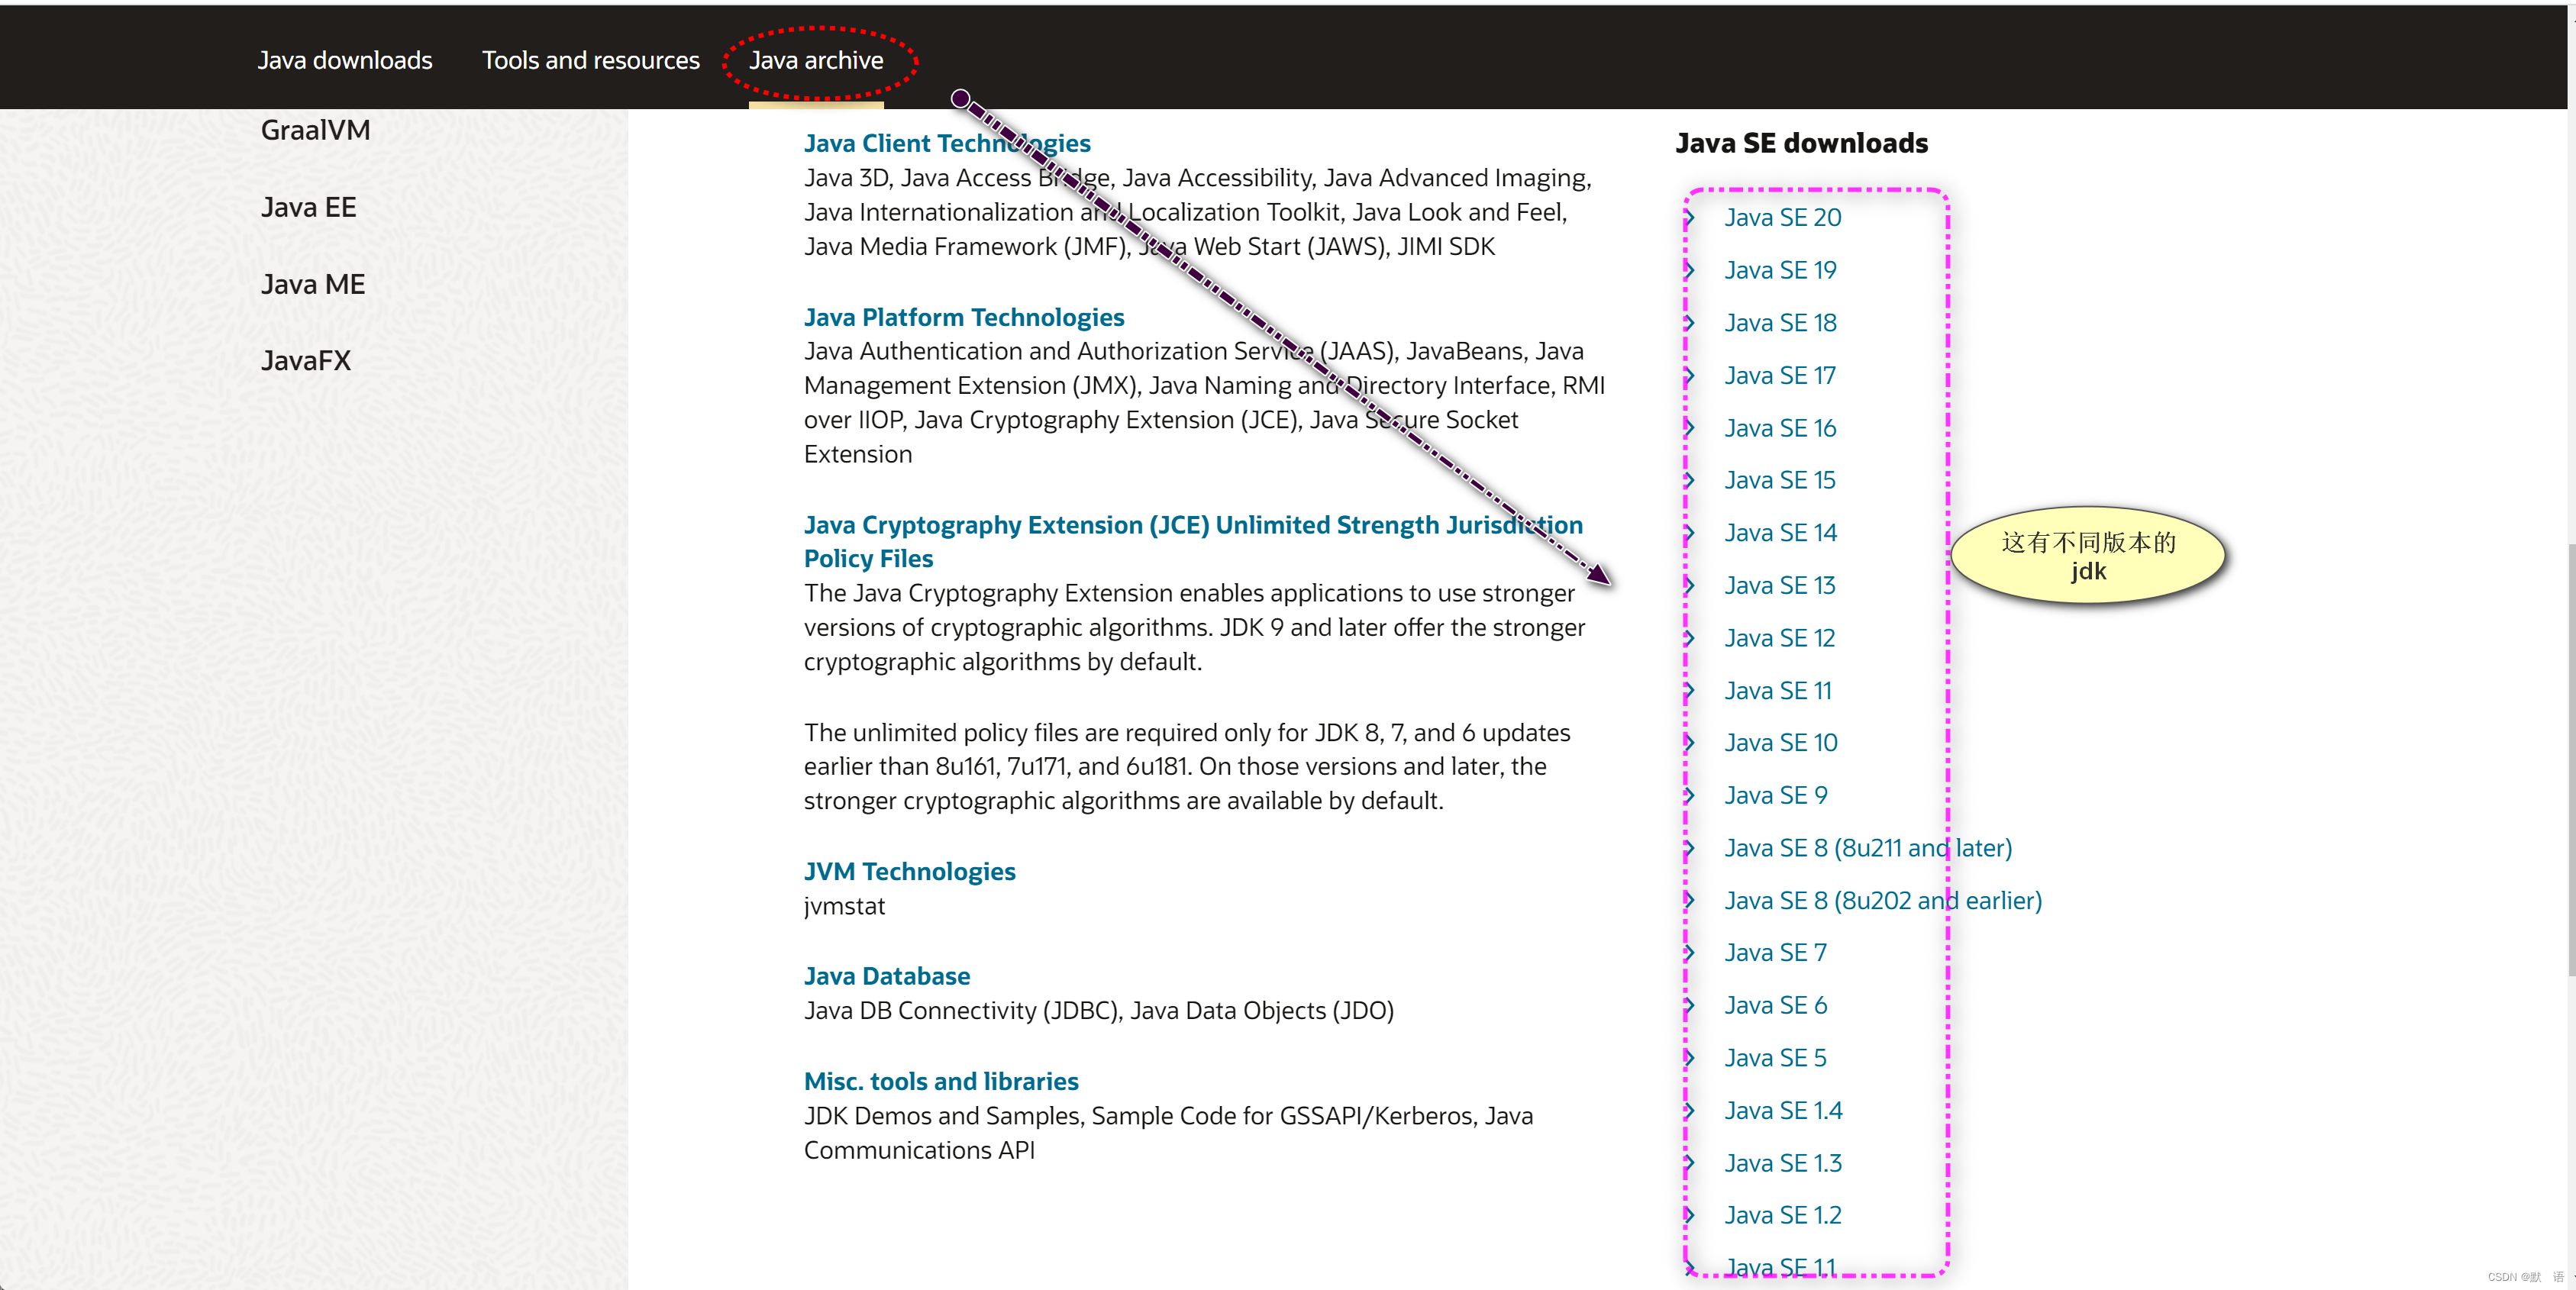Click chevron icon beside Java SE 11
The width and height of the screenshot is (2576, 1290).
click(1690, 691)
